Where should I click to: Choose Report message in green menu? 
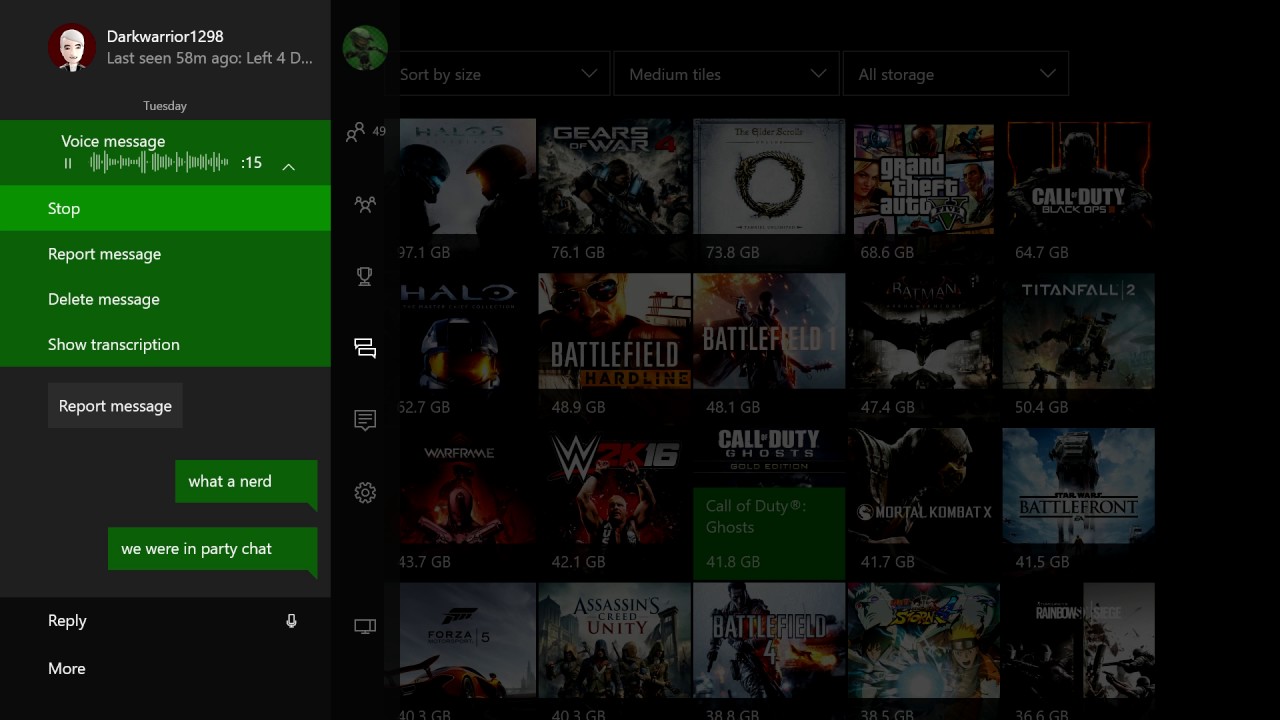(x=165, y=254)
